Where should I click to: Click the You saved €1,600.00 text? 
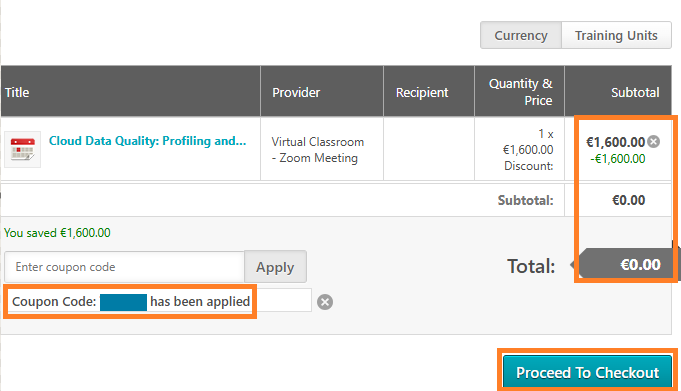(x=57, y=233)
